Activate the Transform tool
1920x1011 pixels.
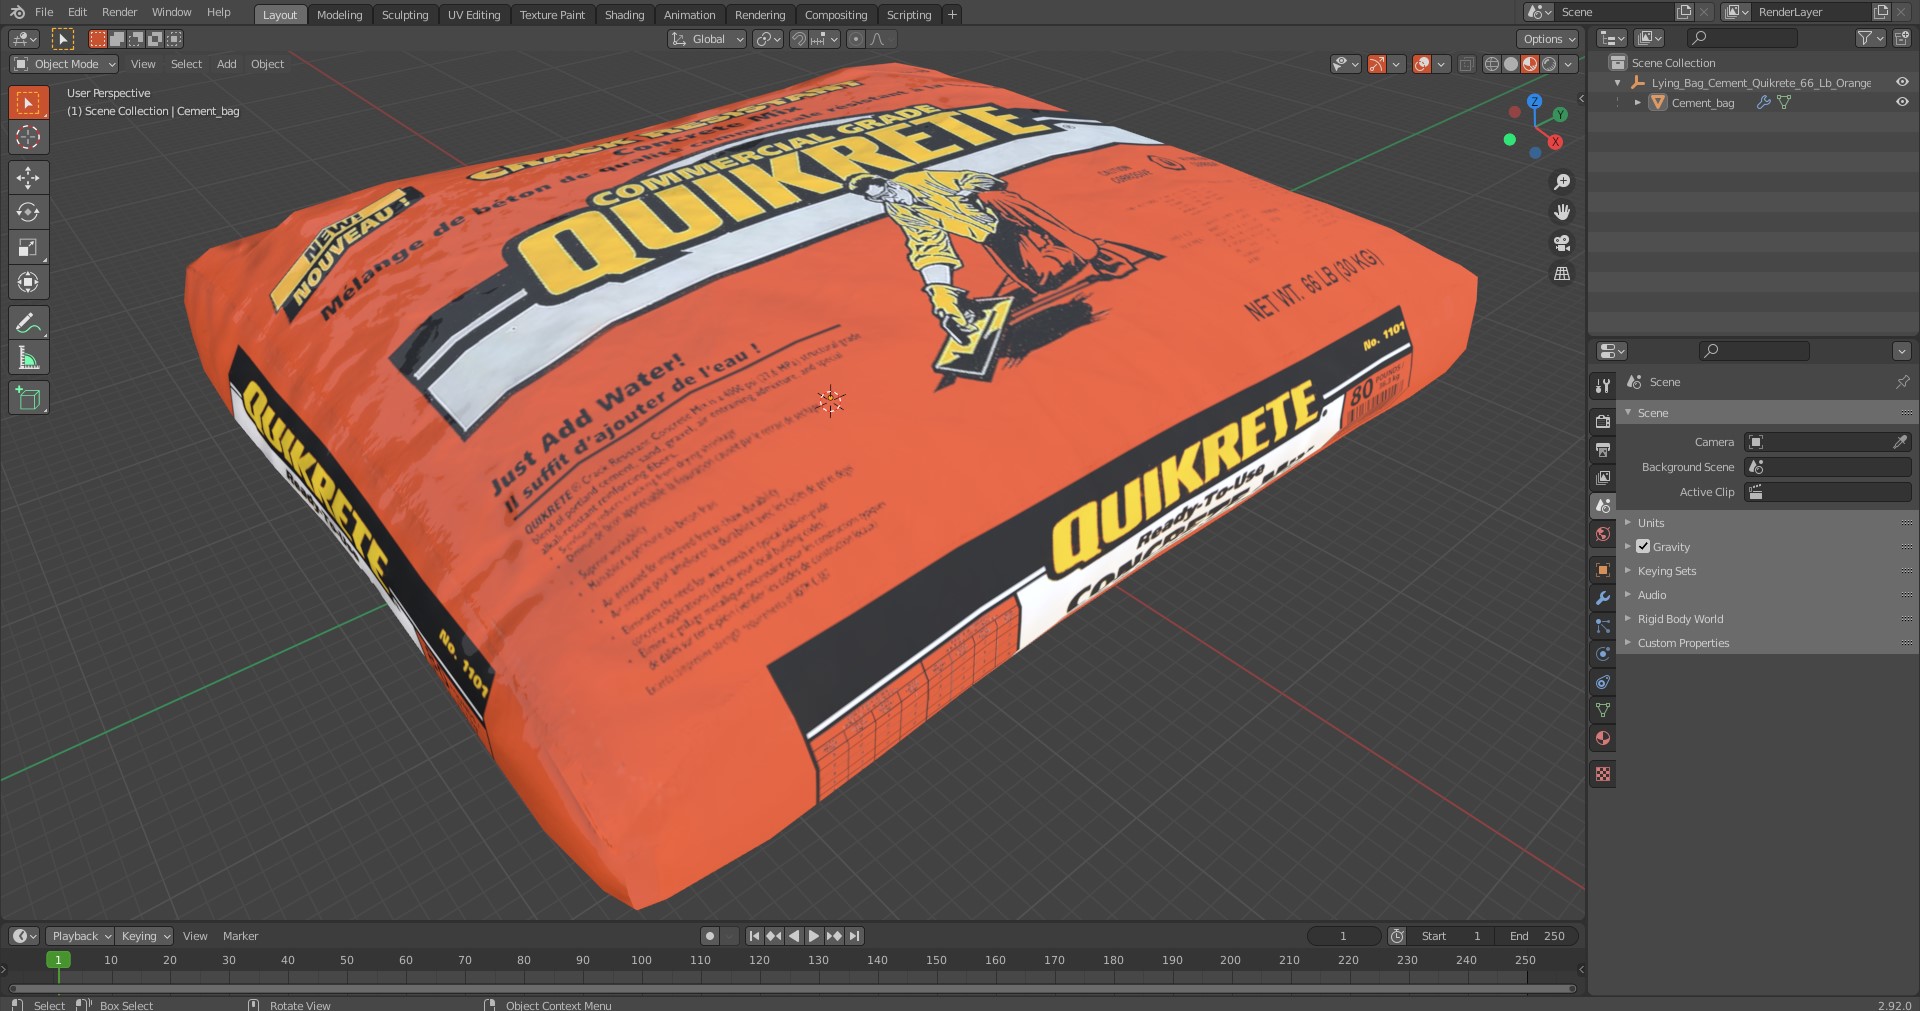(28, 282)
